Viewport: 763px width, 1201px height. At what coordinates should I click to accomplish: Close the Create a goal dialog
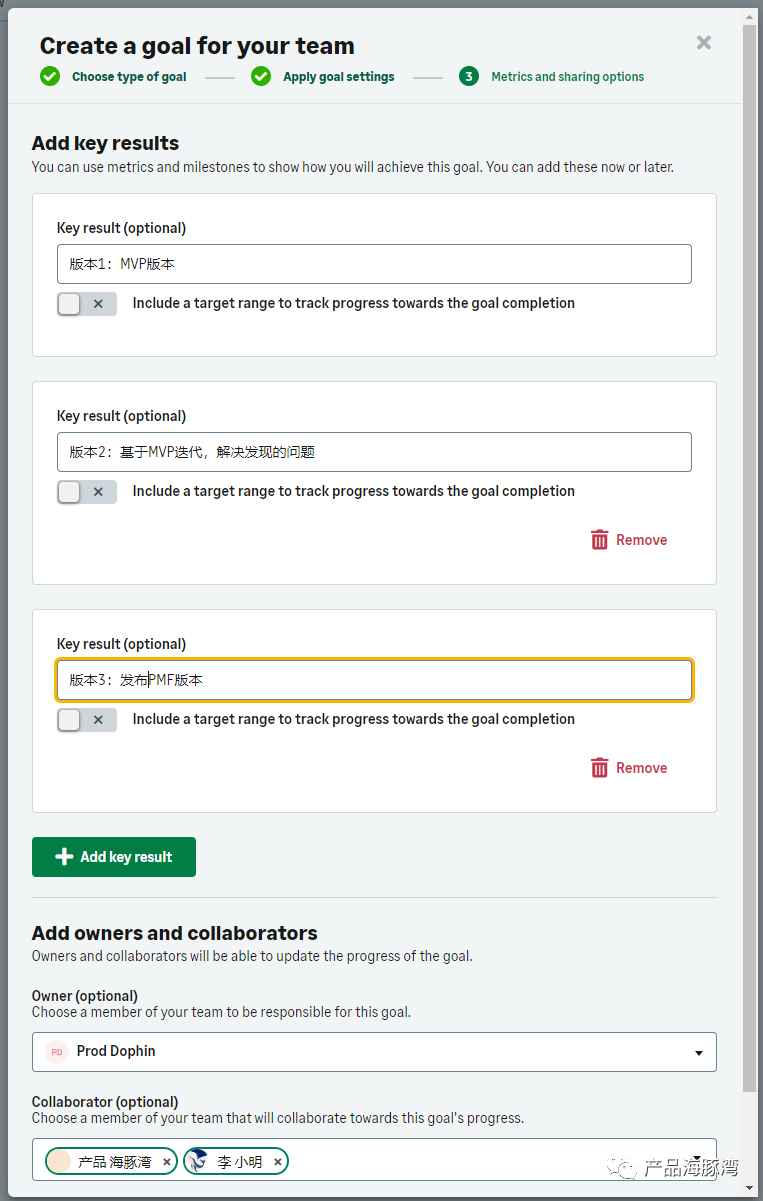pos(704,42)
